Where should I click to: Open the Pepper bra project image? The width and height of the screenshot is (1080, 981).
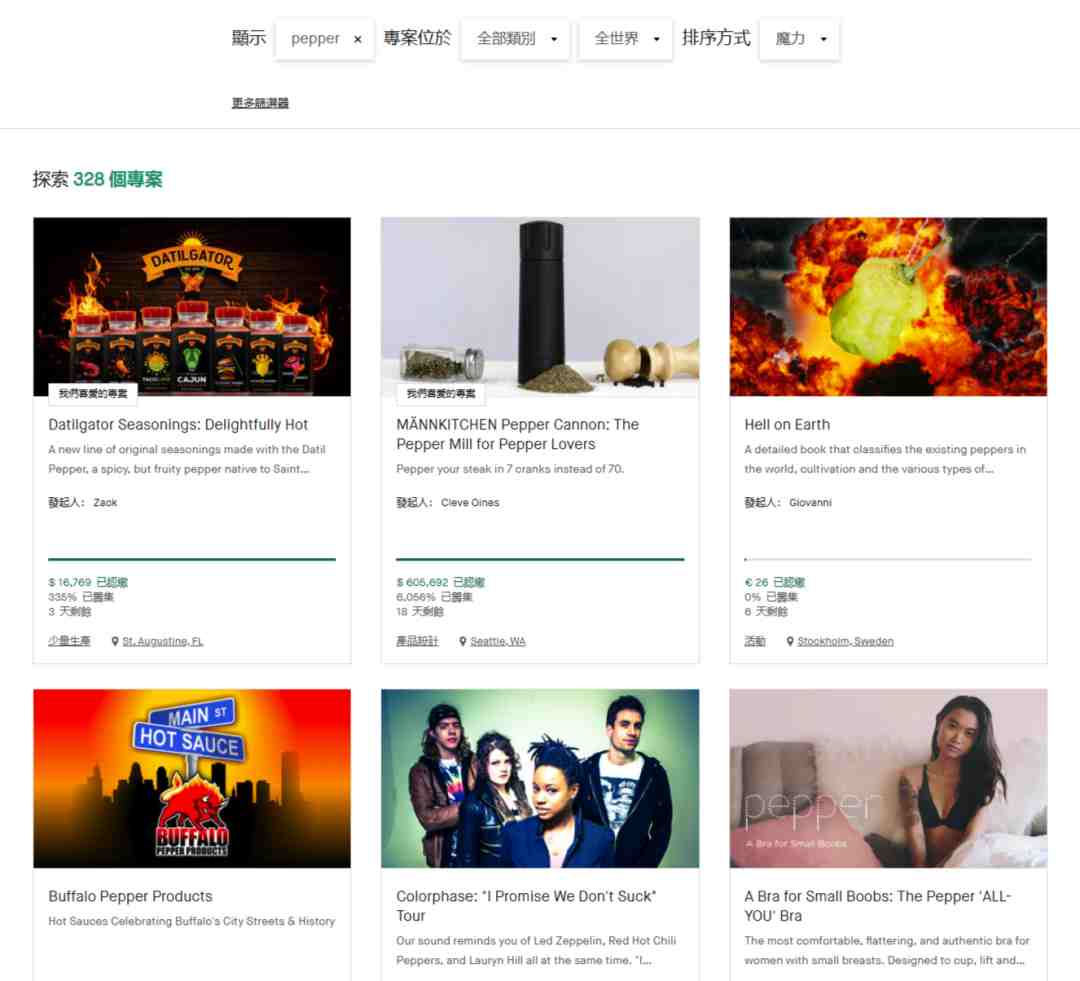coord(888,778)
